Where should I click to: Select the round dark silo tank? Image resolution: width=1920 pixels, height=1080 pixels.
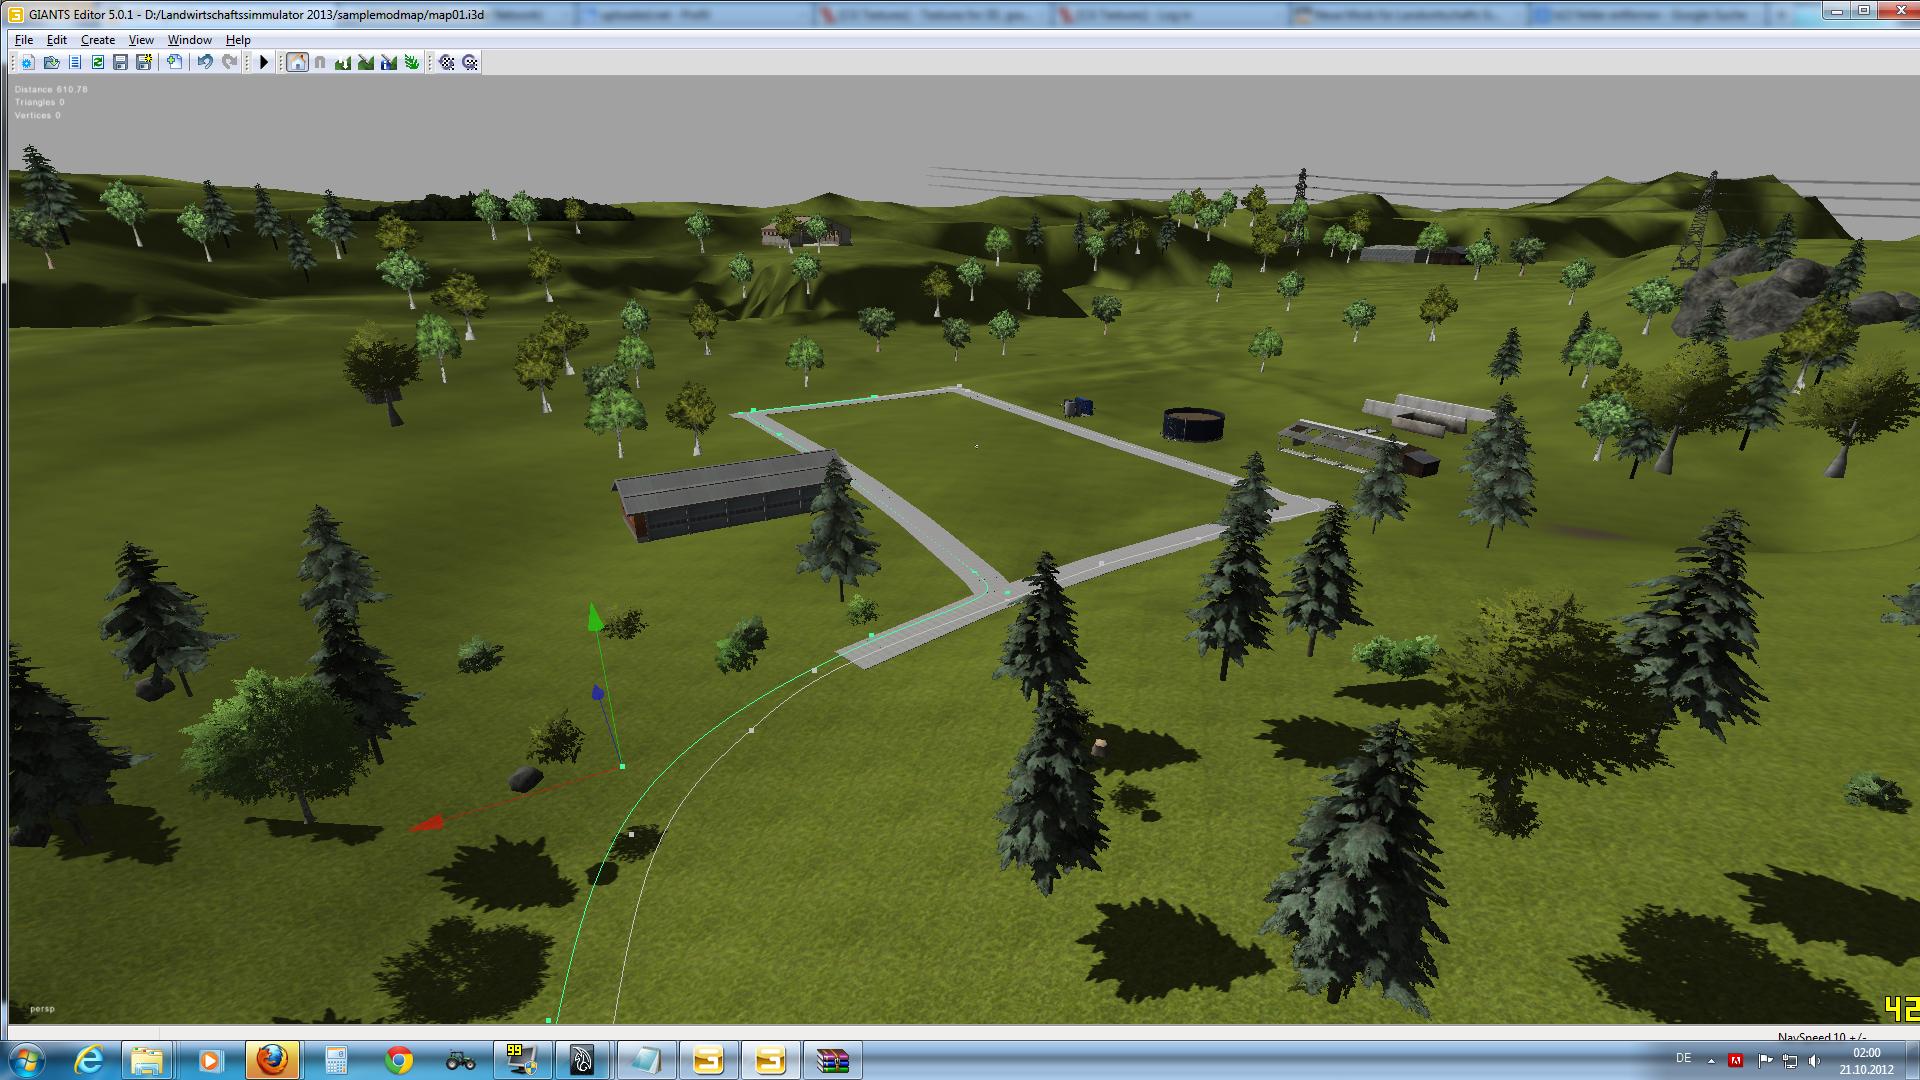point(1193,424)
